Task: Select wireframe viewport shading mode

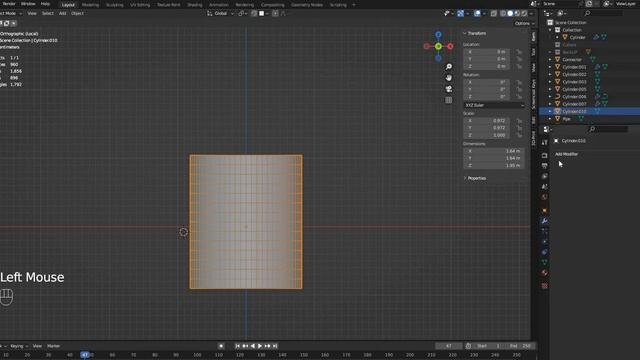Action: [503, 13]
